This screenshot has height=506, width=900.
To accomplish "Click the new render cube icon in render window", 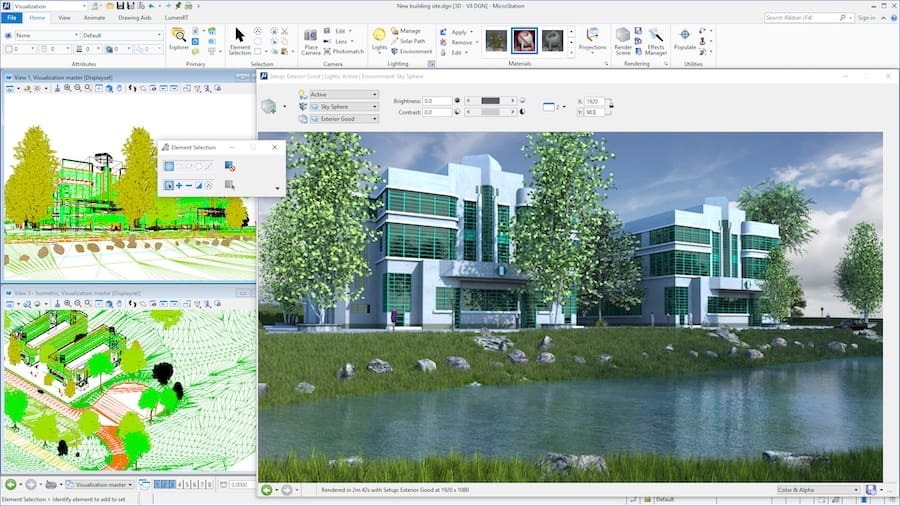I will [269, 106].
